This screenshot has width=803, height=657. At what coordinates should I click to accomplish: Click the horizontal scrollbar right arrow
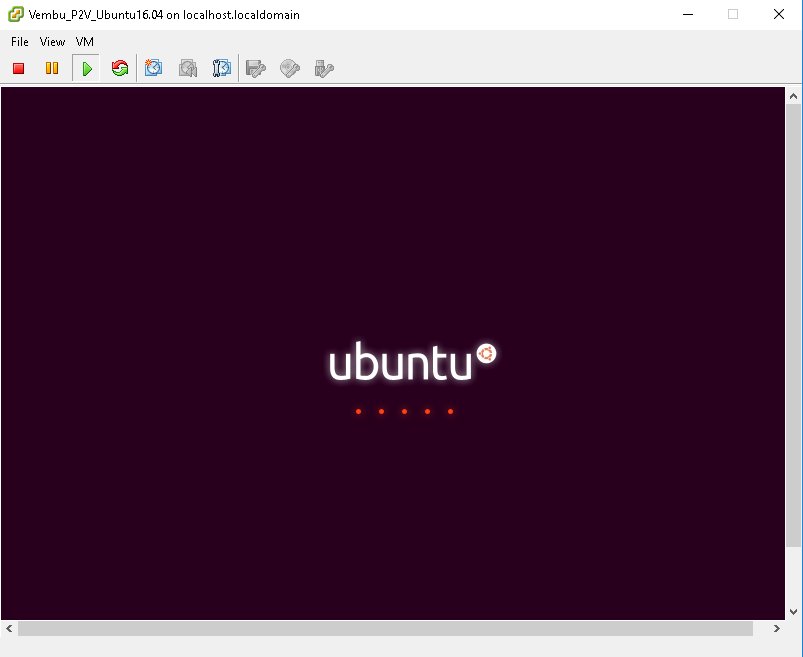tap(776, 628)
